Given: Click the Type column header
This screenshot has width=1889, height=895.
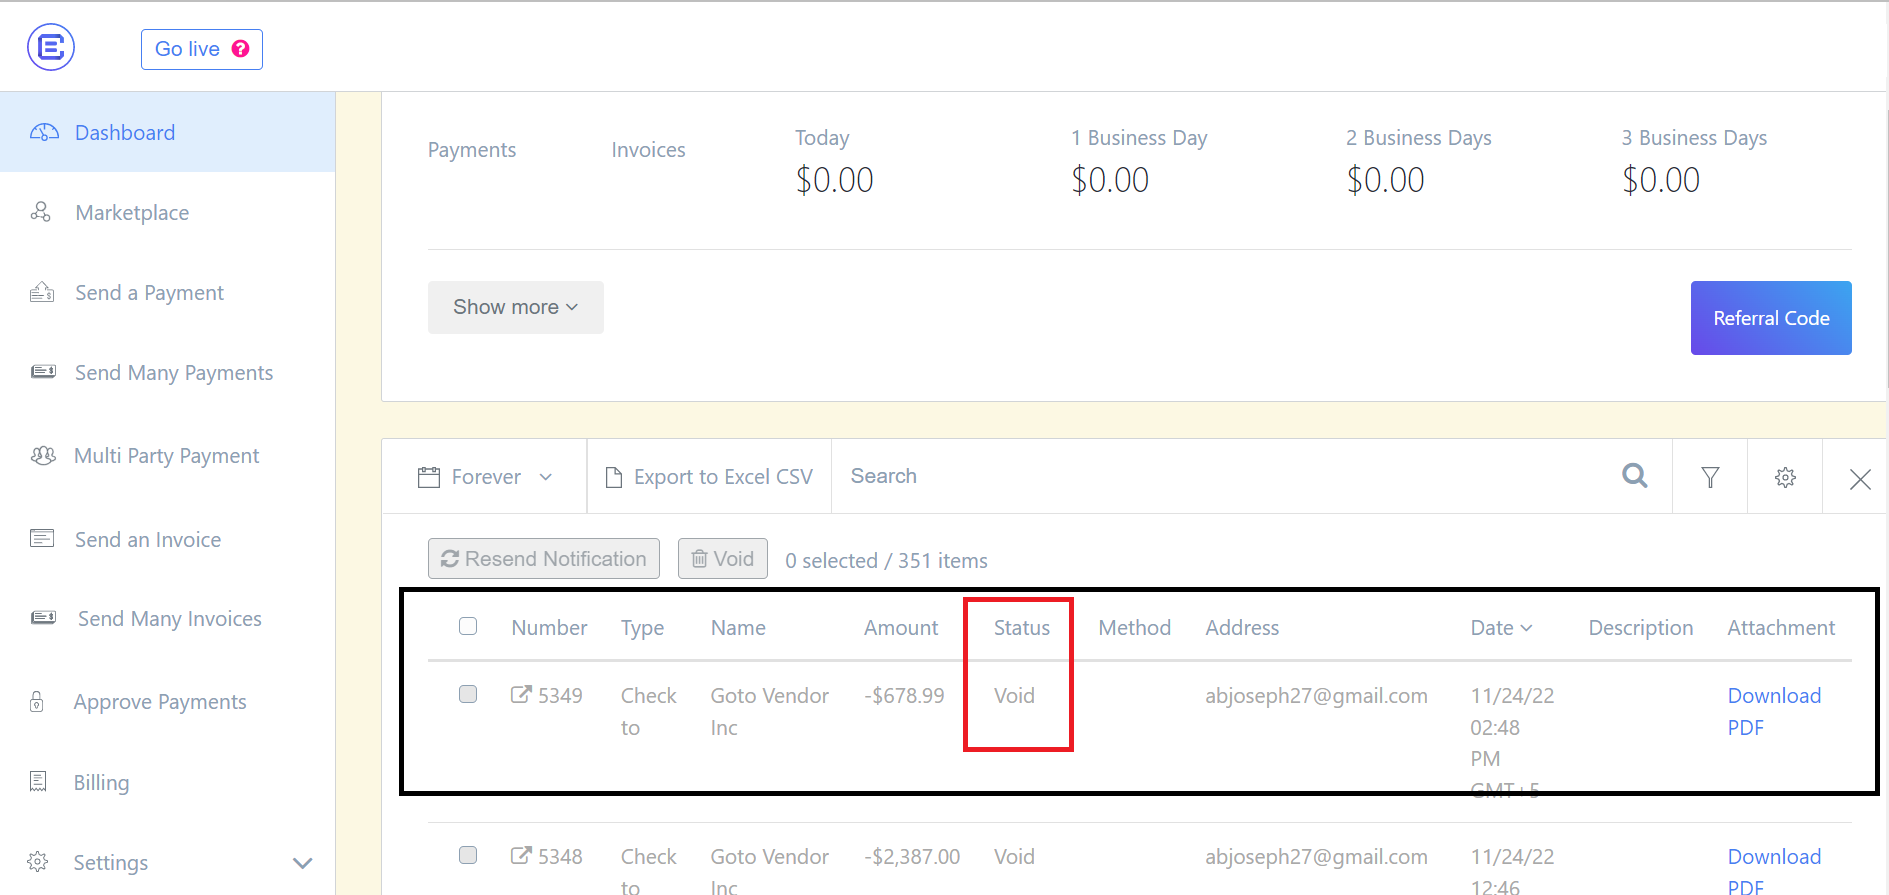Looking at the screenshot, I should pos(642,627).
